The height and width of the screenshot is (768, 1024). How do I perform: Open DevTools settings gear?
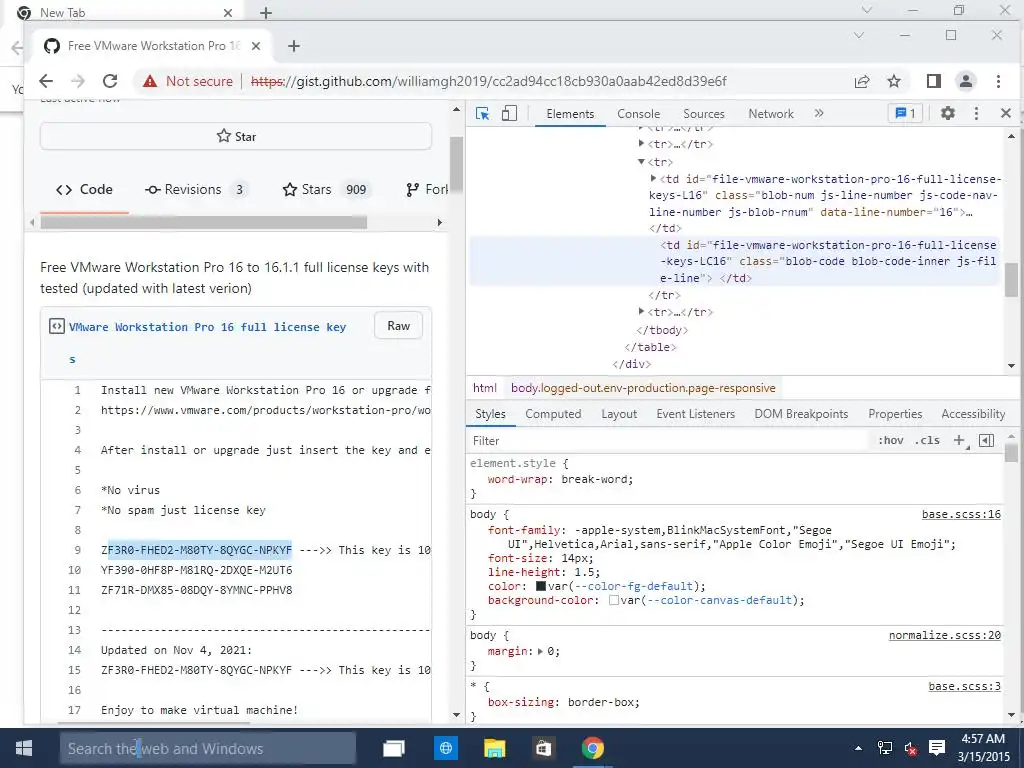tap(948, 114)
